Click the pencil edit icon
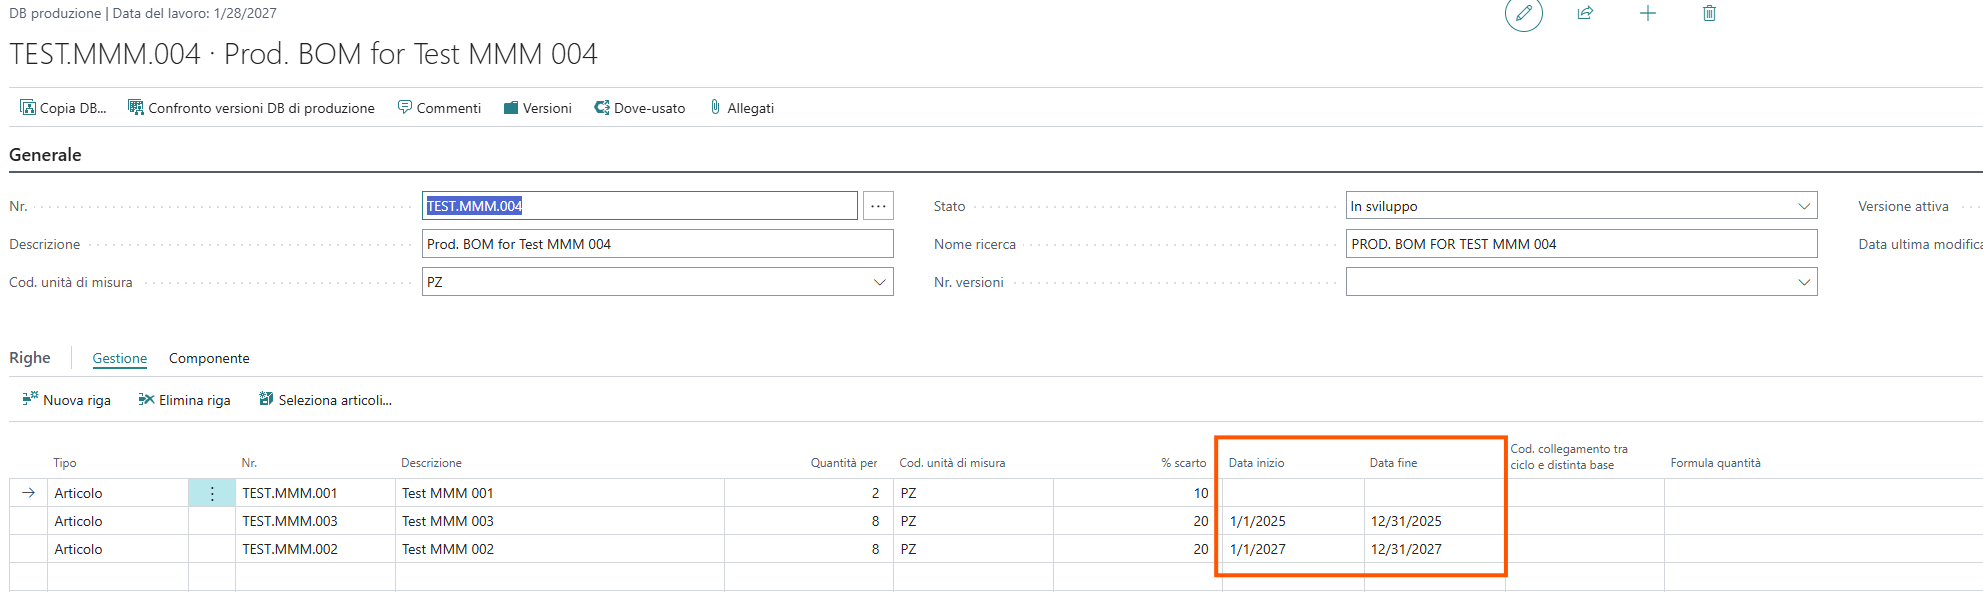 tap(1523, 14)
